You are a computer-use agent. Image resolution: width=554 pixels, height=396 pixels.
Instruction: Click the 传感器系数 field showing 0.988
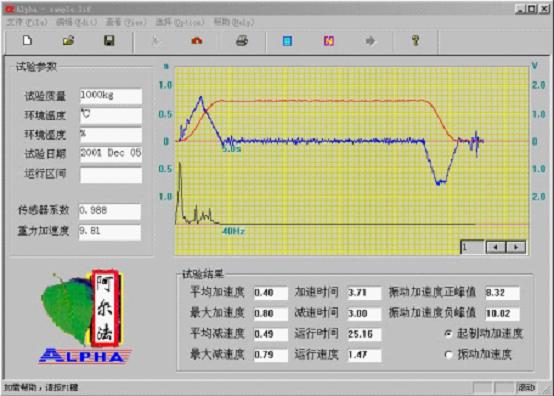pyautogui.click(x=110, y=211)
